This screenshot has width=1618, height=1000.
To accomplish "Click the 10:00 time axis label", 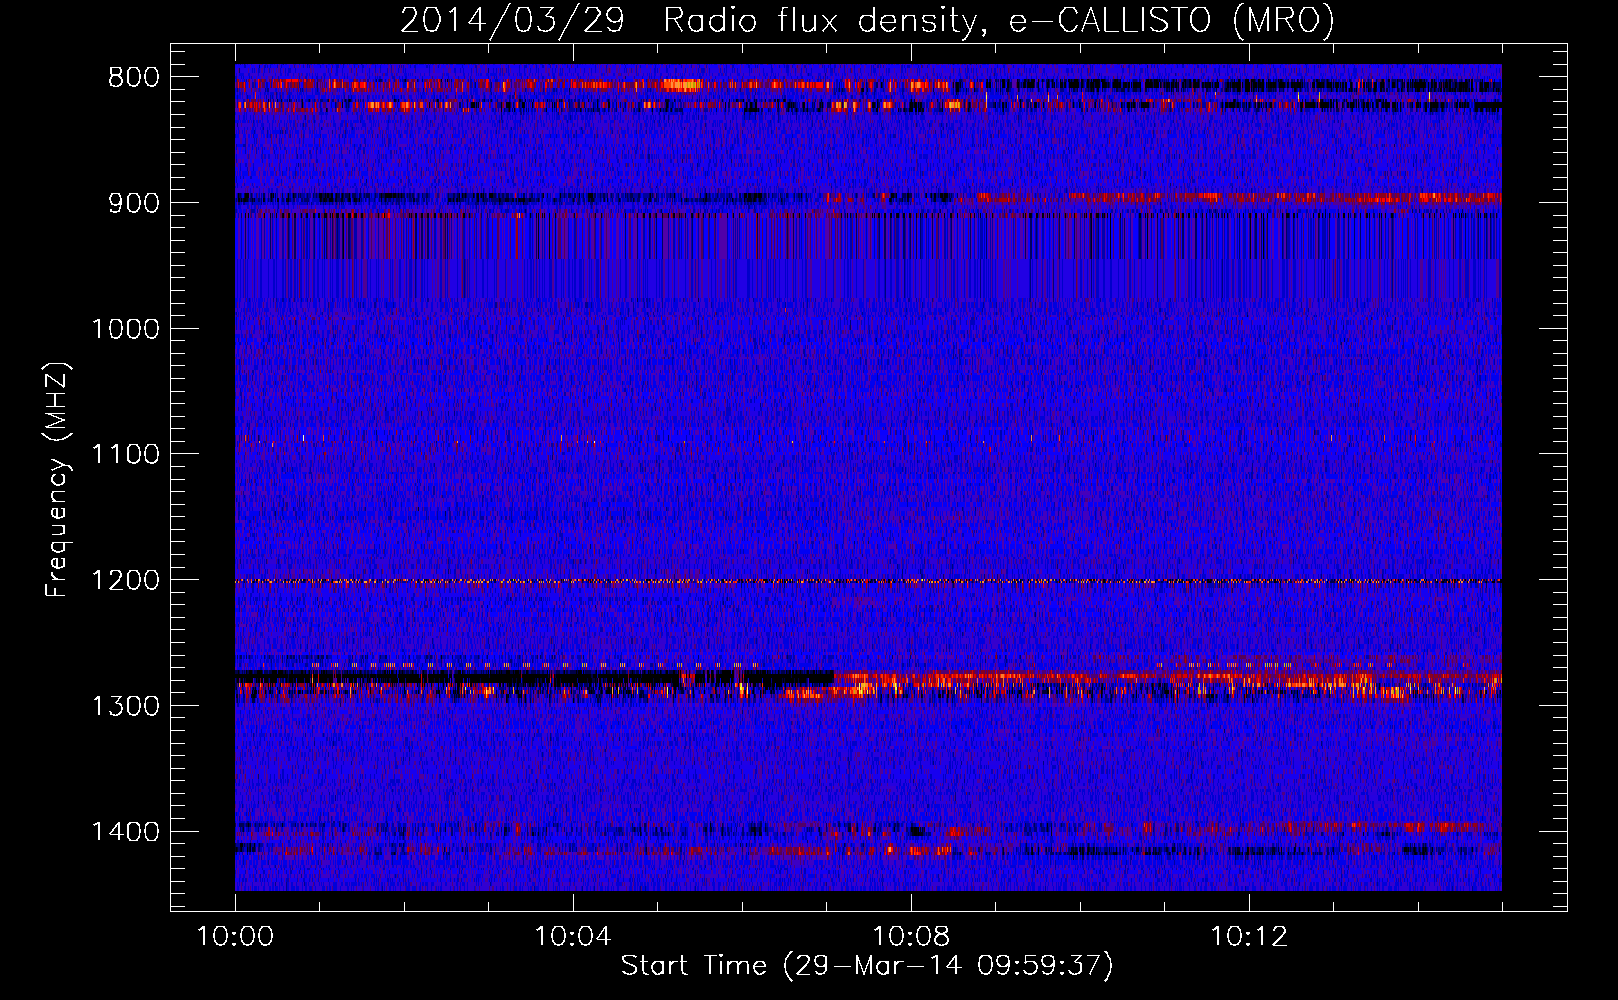I will (235, 937).
